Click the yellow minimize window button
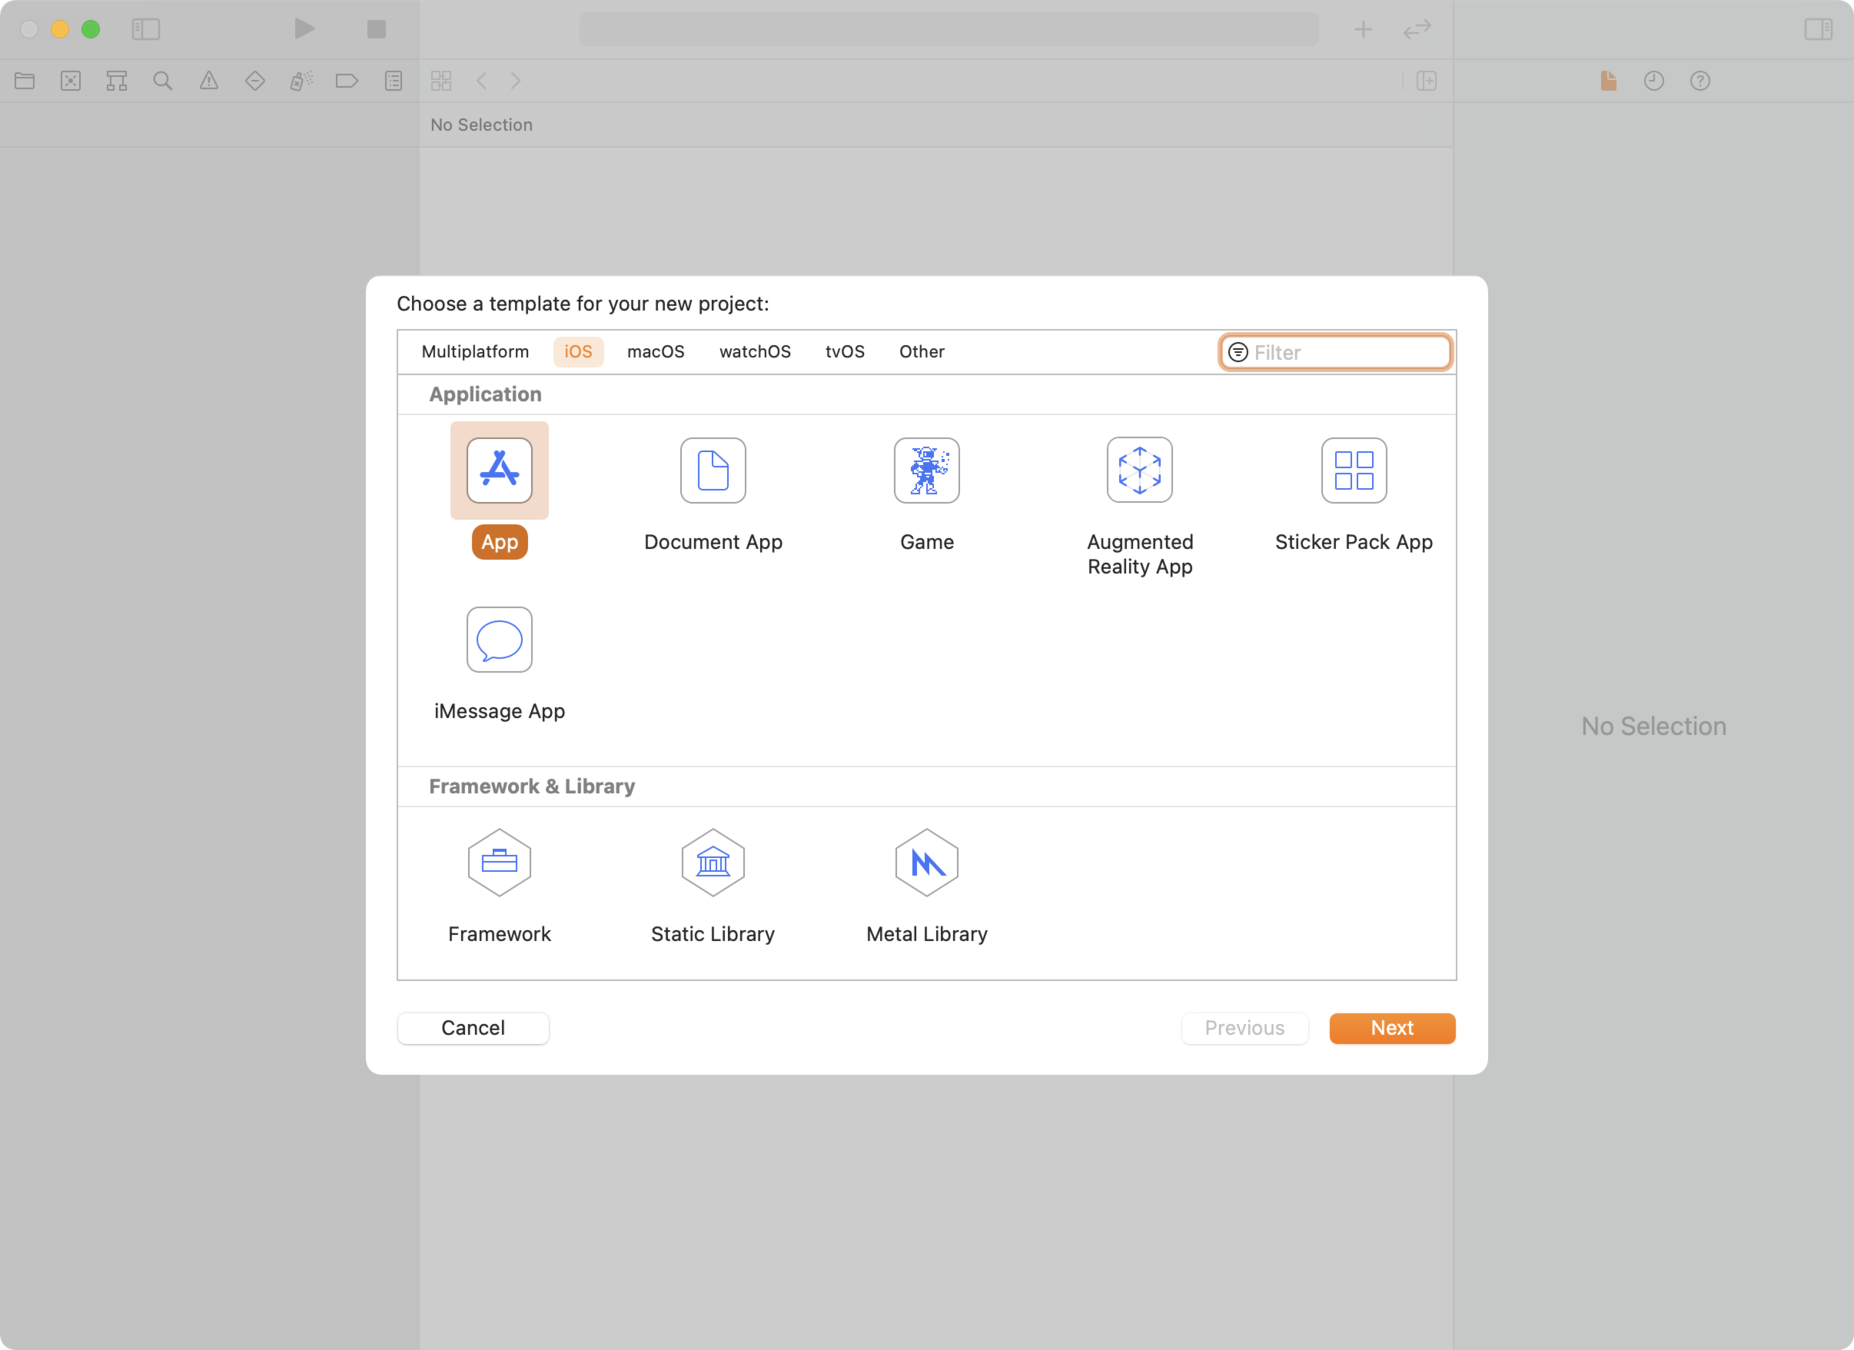This screenshot has height=1350, width=1854. coord(60,29)
